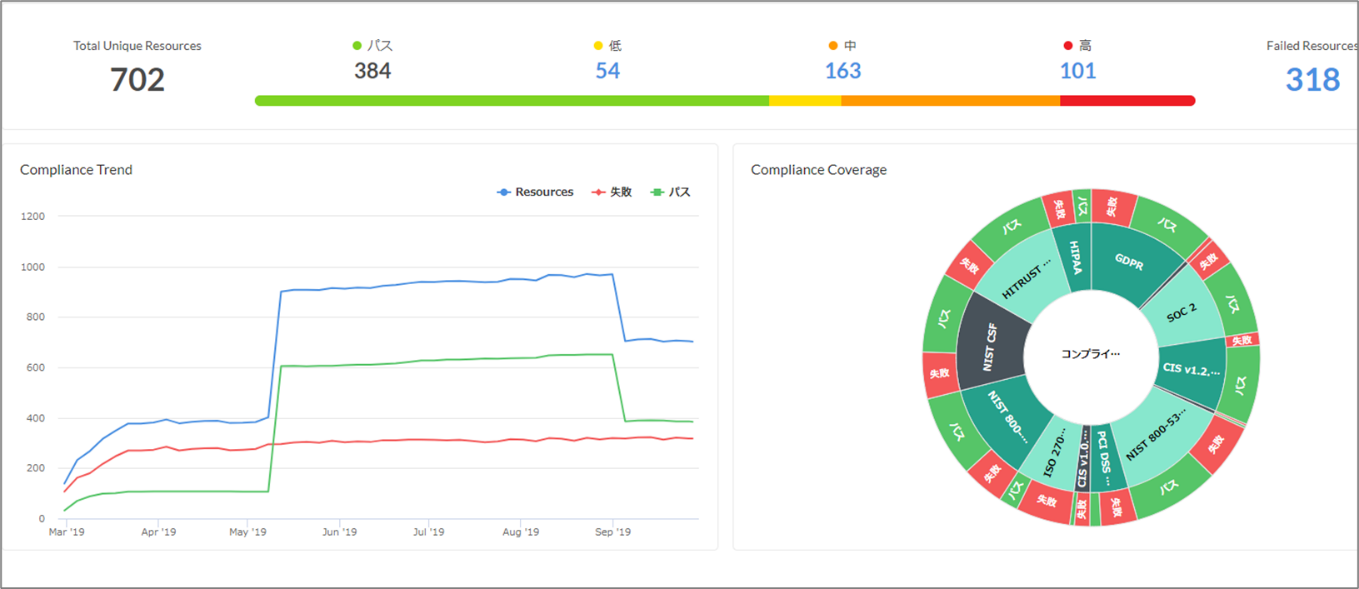Select the yellow segment of severity bar
Viewport: 1359px width, 589px height.
805,101
